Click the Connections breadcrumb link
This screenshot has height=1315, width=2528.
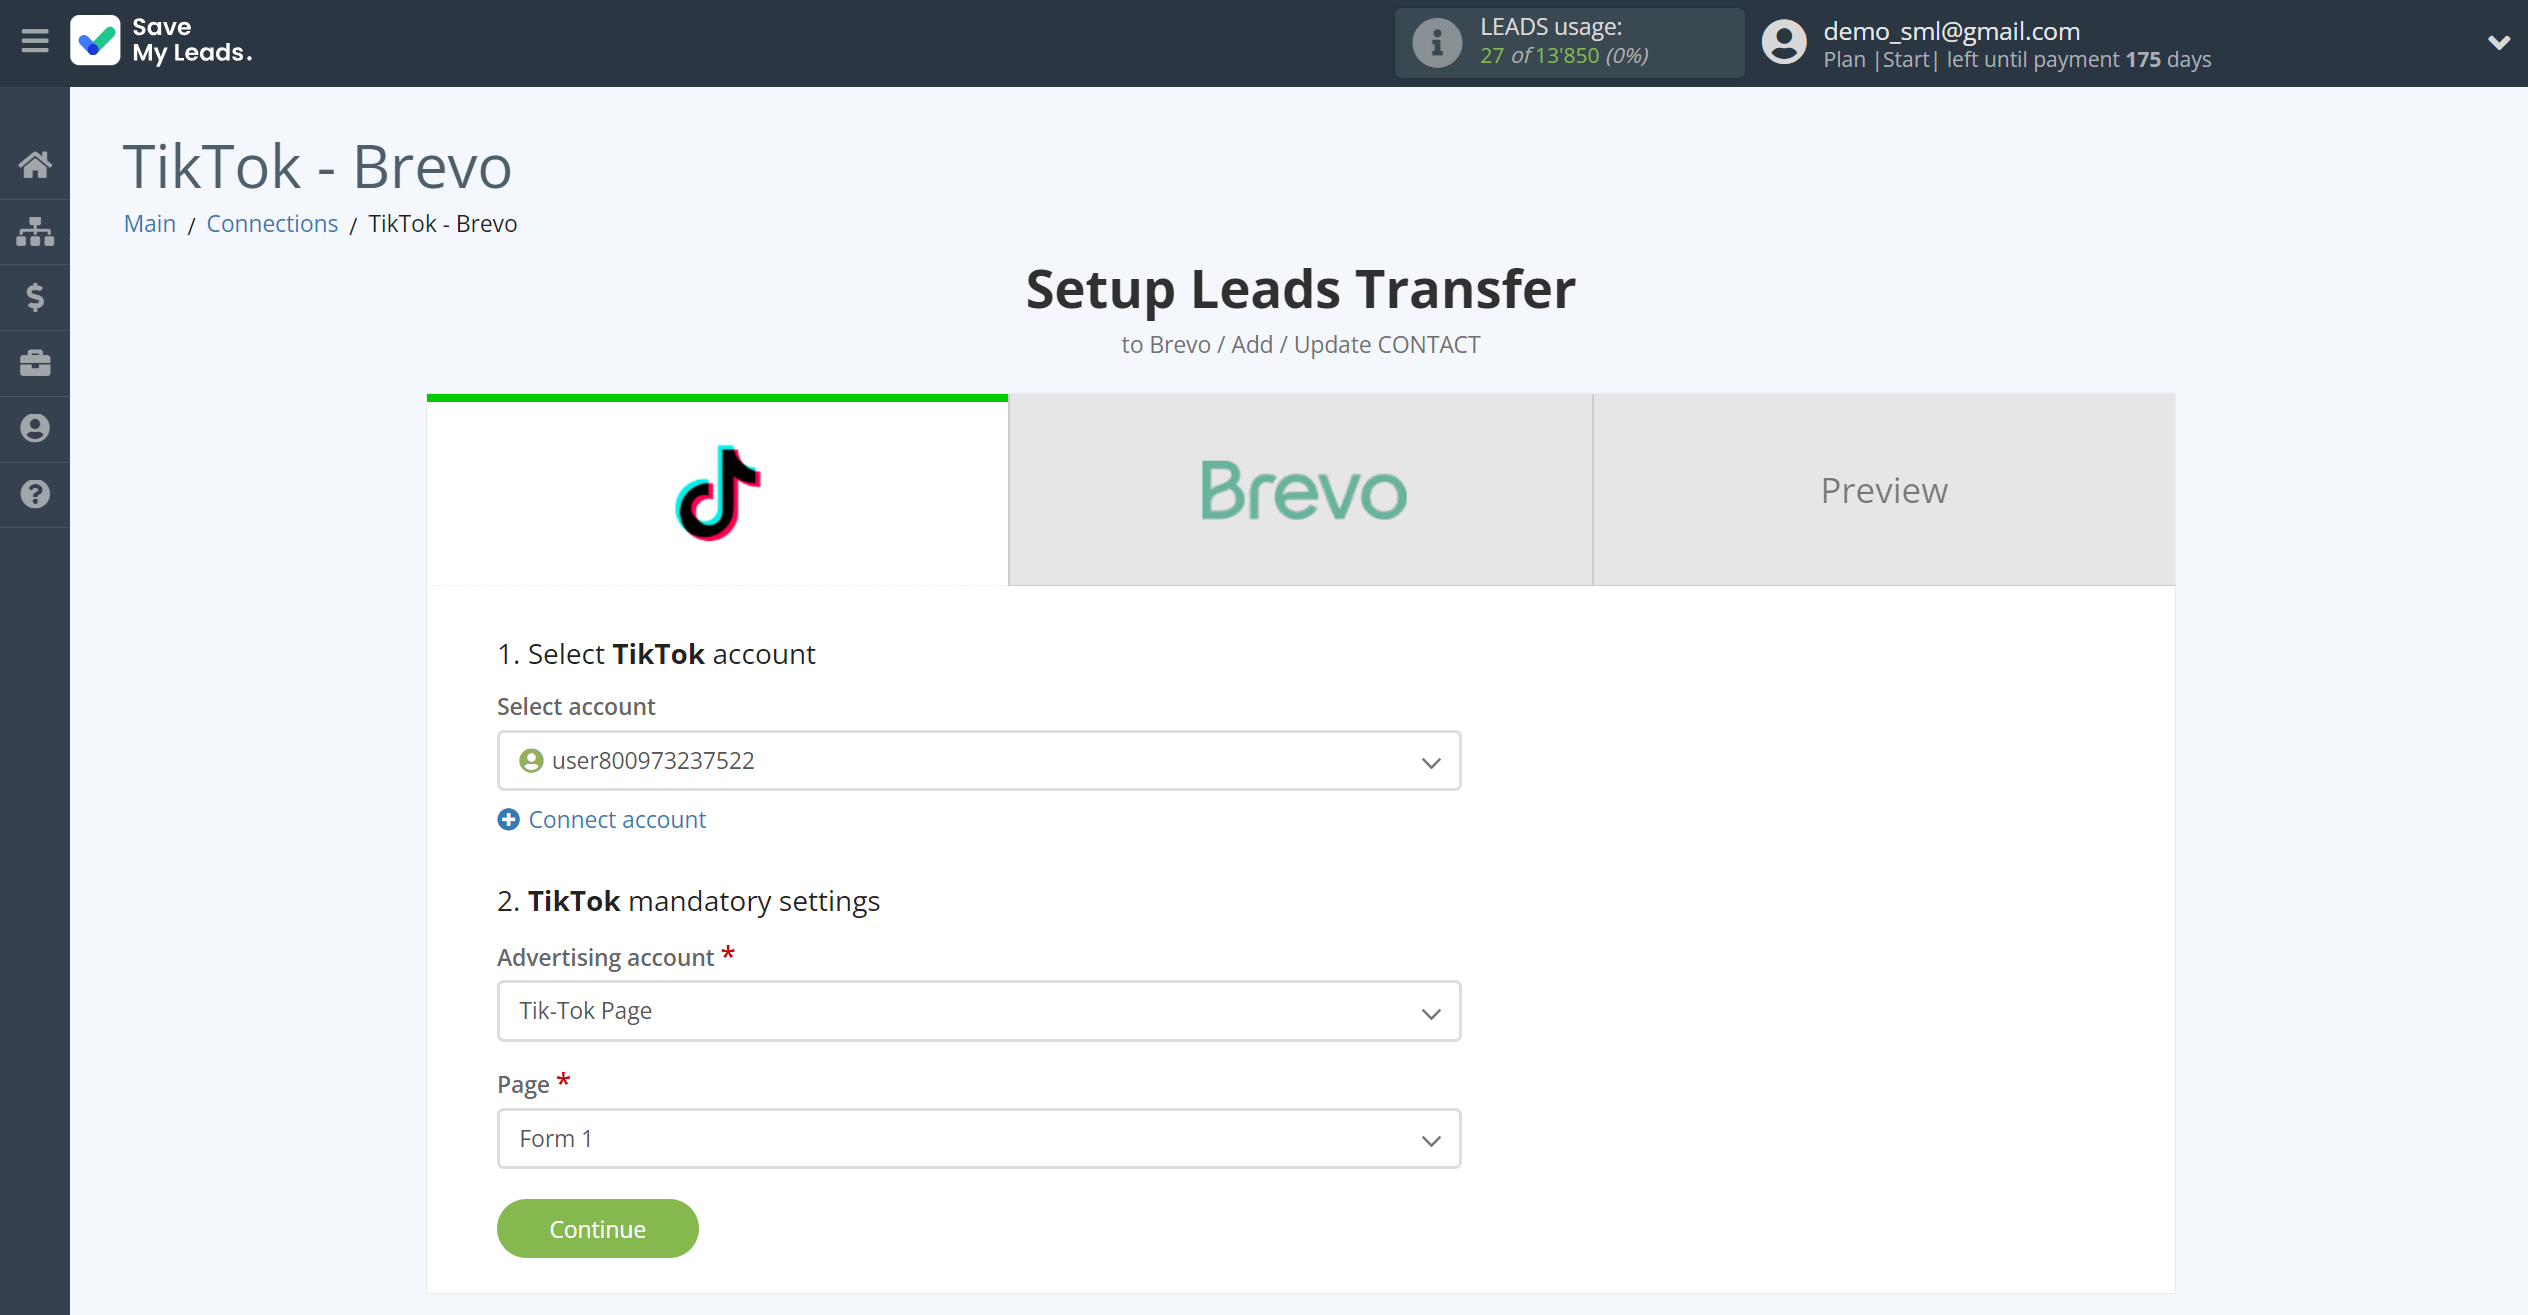tap(273, 222)
